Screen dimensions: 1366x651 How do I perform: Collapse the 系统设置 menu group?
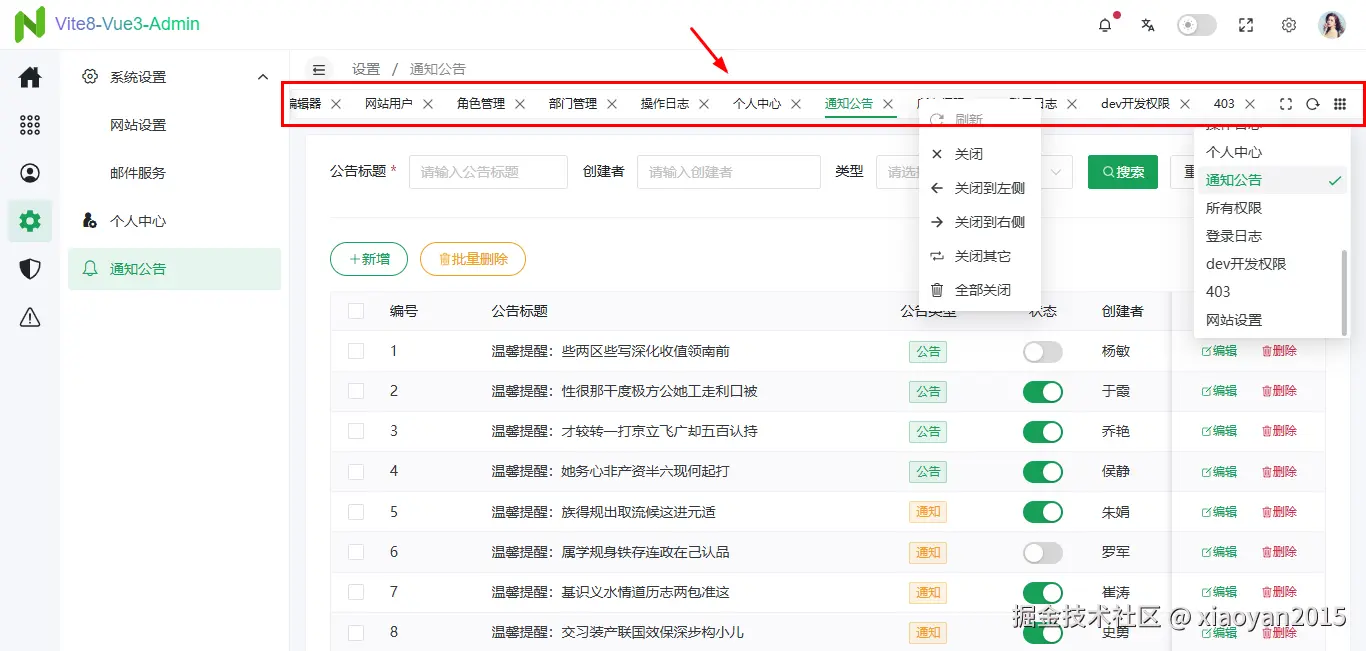(175, 77)
